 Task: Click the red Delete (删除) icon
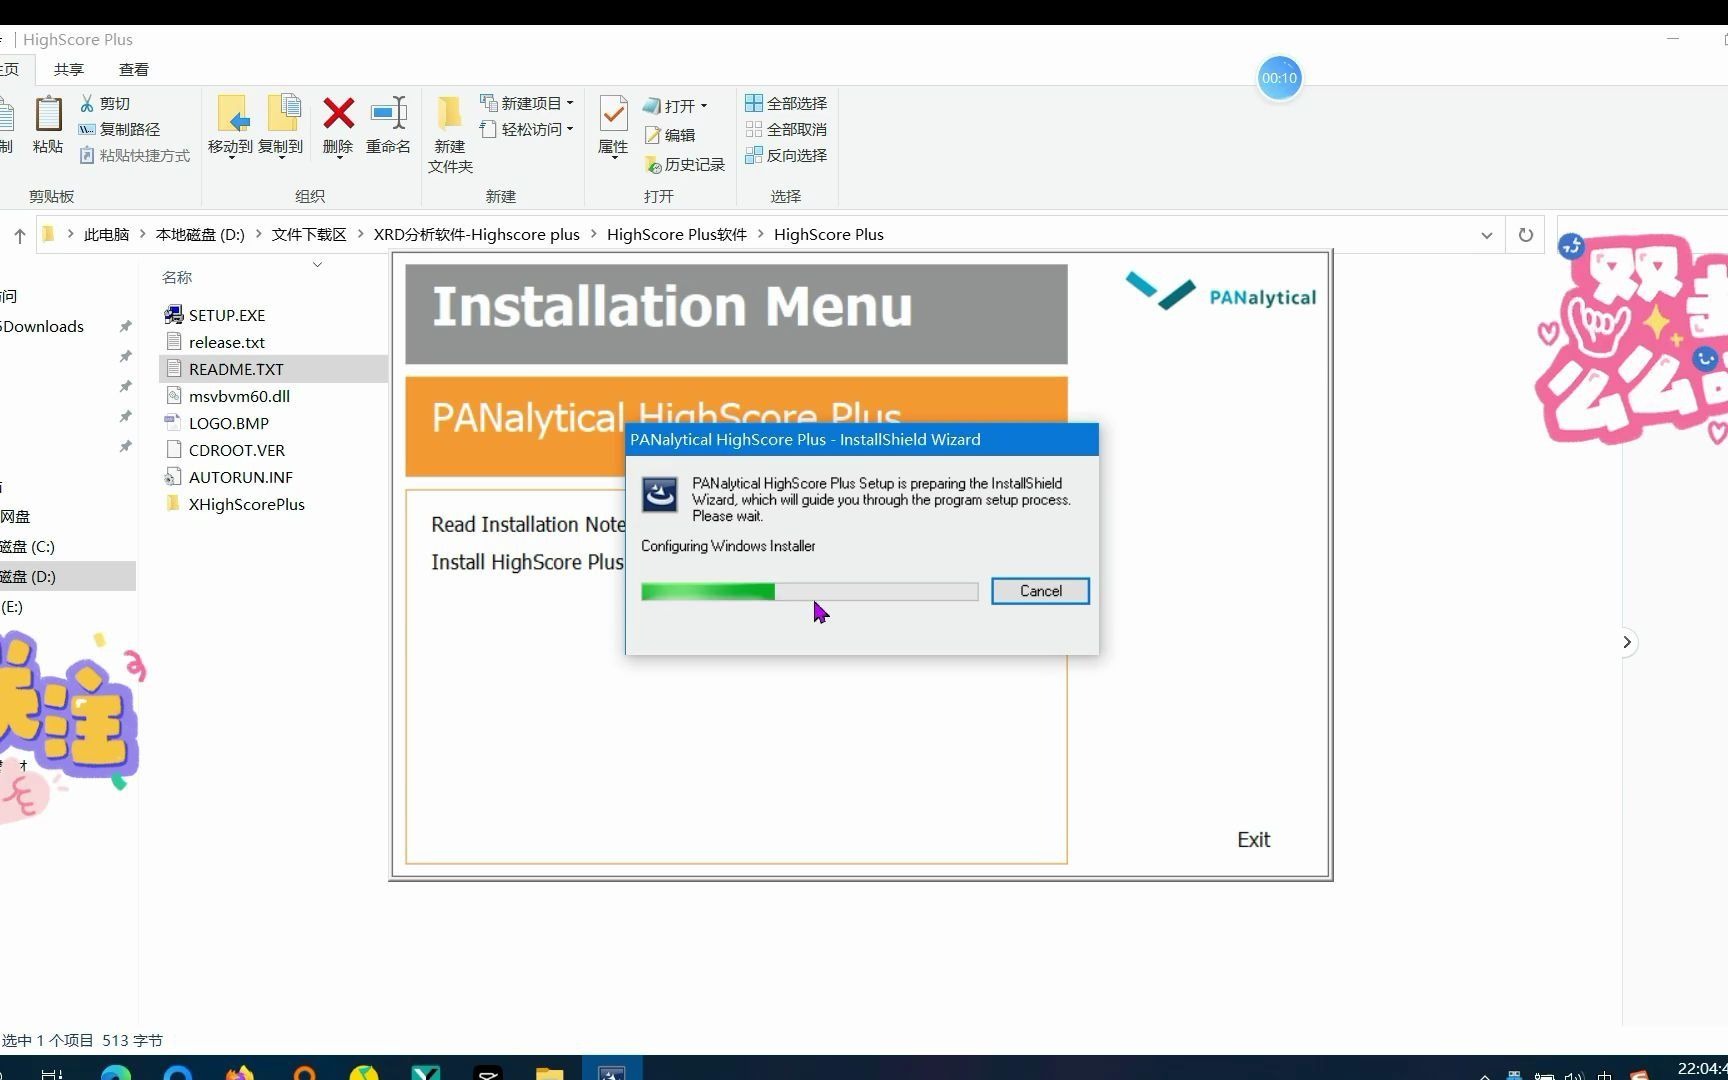point(338,113)
